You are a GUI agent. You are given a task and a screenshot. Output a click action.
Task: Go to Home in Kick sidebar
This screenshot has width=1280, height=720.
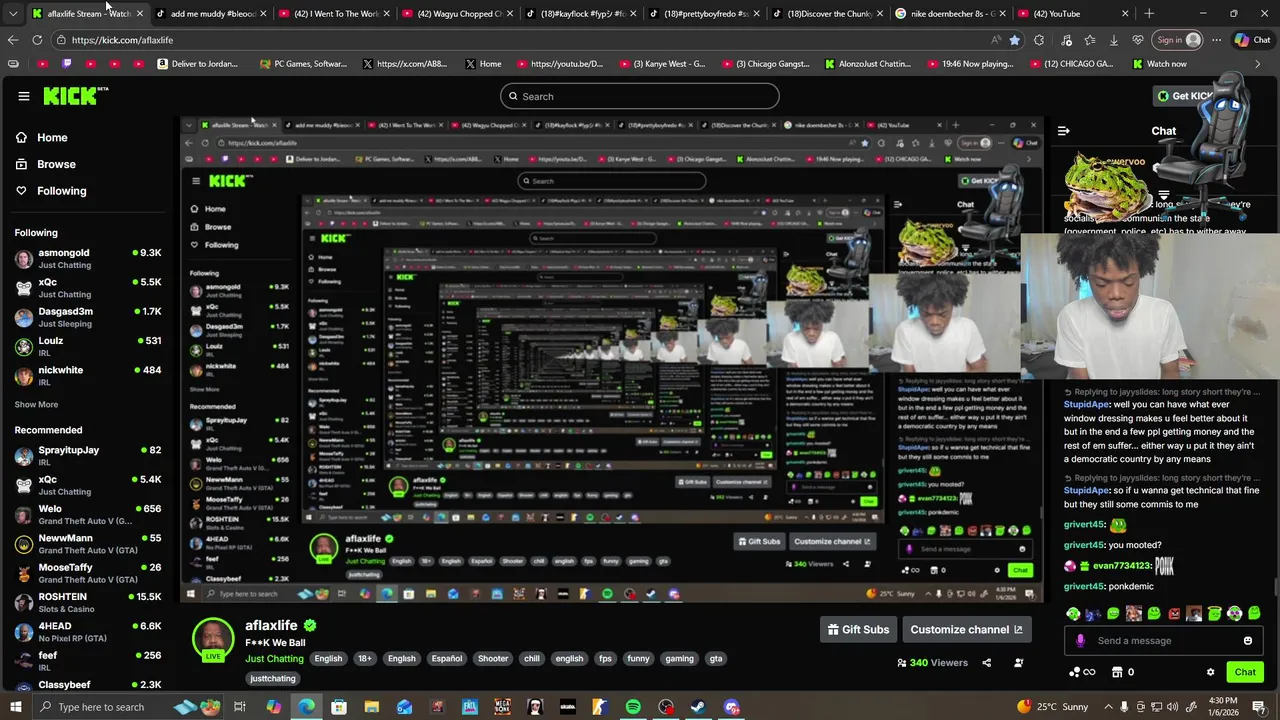pos(42,138)
